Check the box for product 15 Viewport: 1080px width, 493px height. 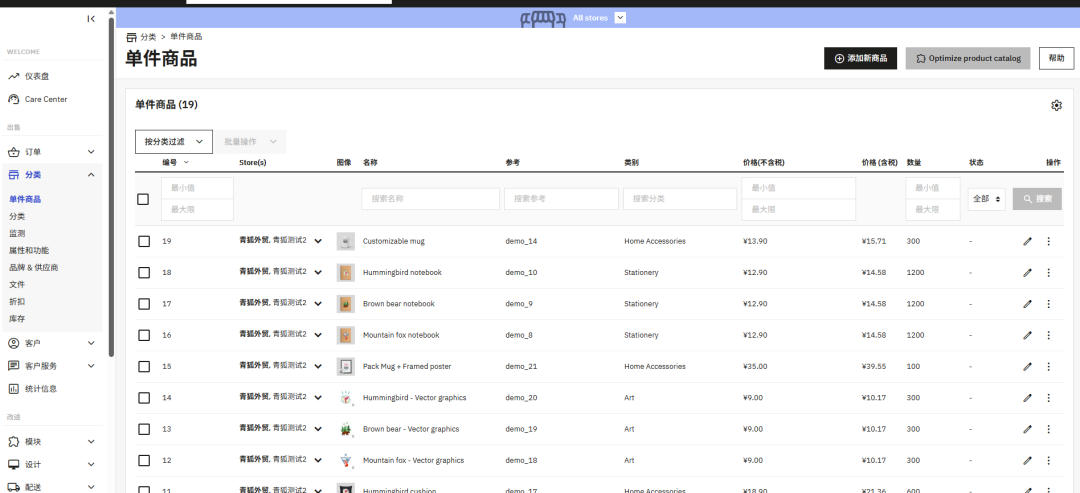pyautogui.click(x=144, y=366)
